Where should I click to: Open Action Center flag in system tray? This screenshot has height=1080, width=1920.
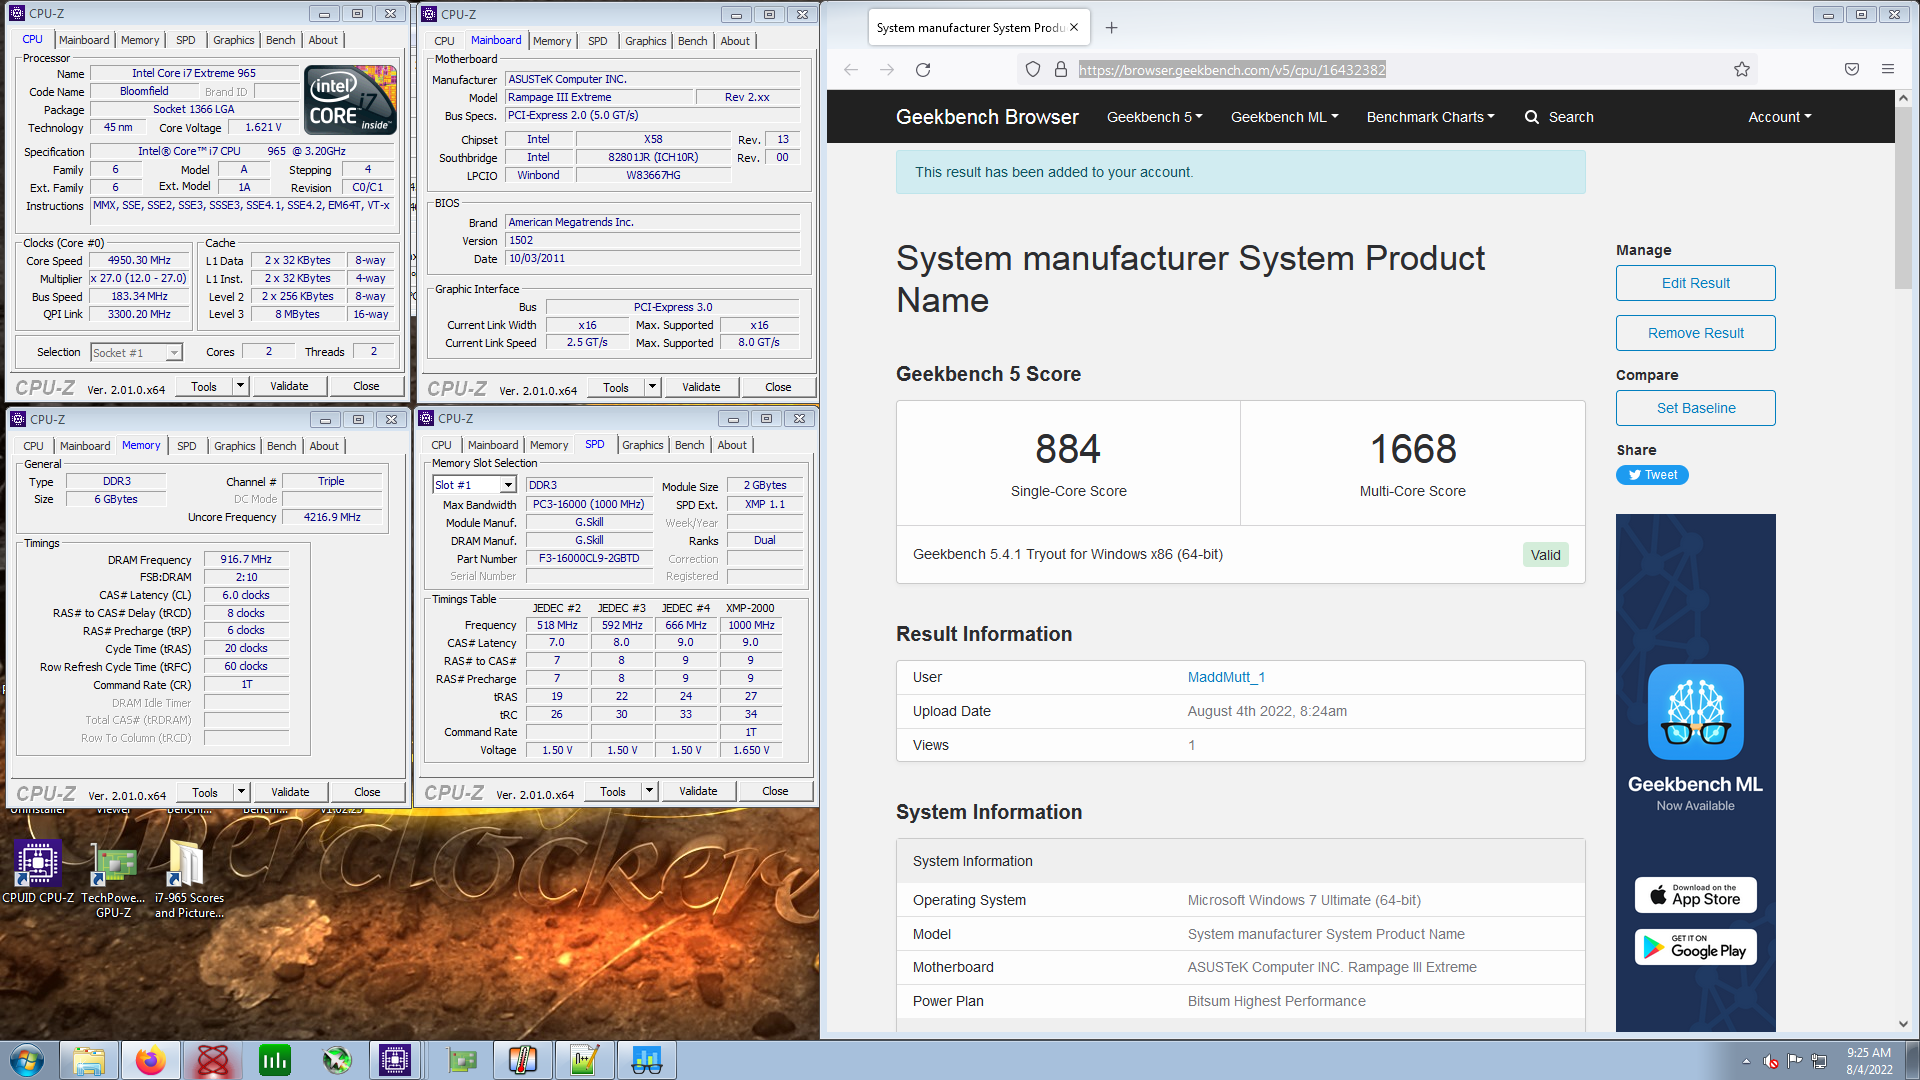click(1795, 1061)
